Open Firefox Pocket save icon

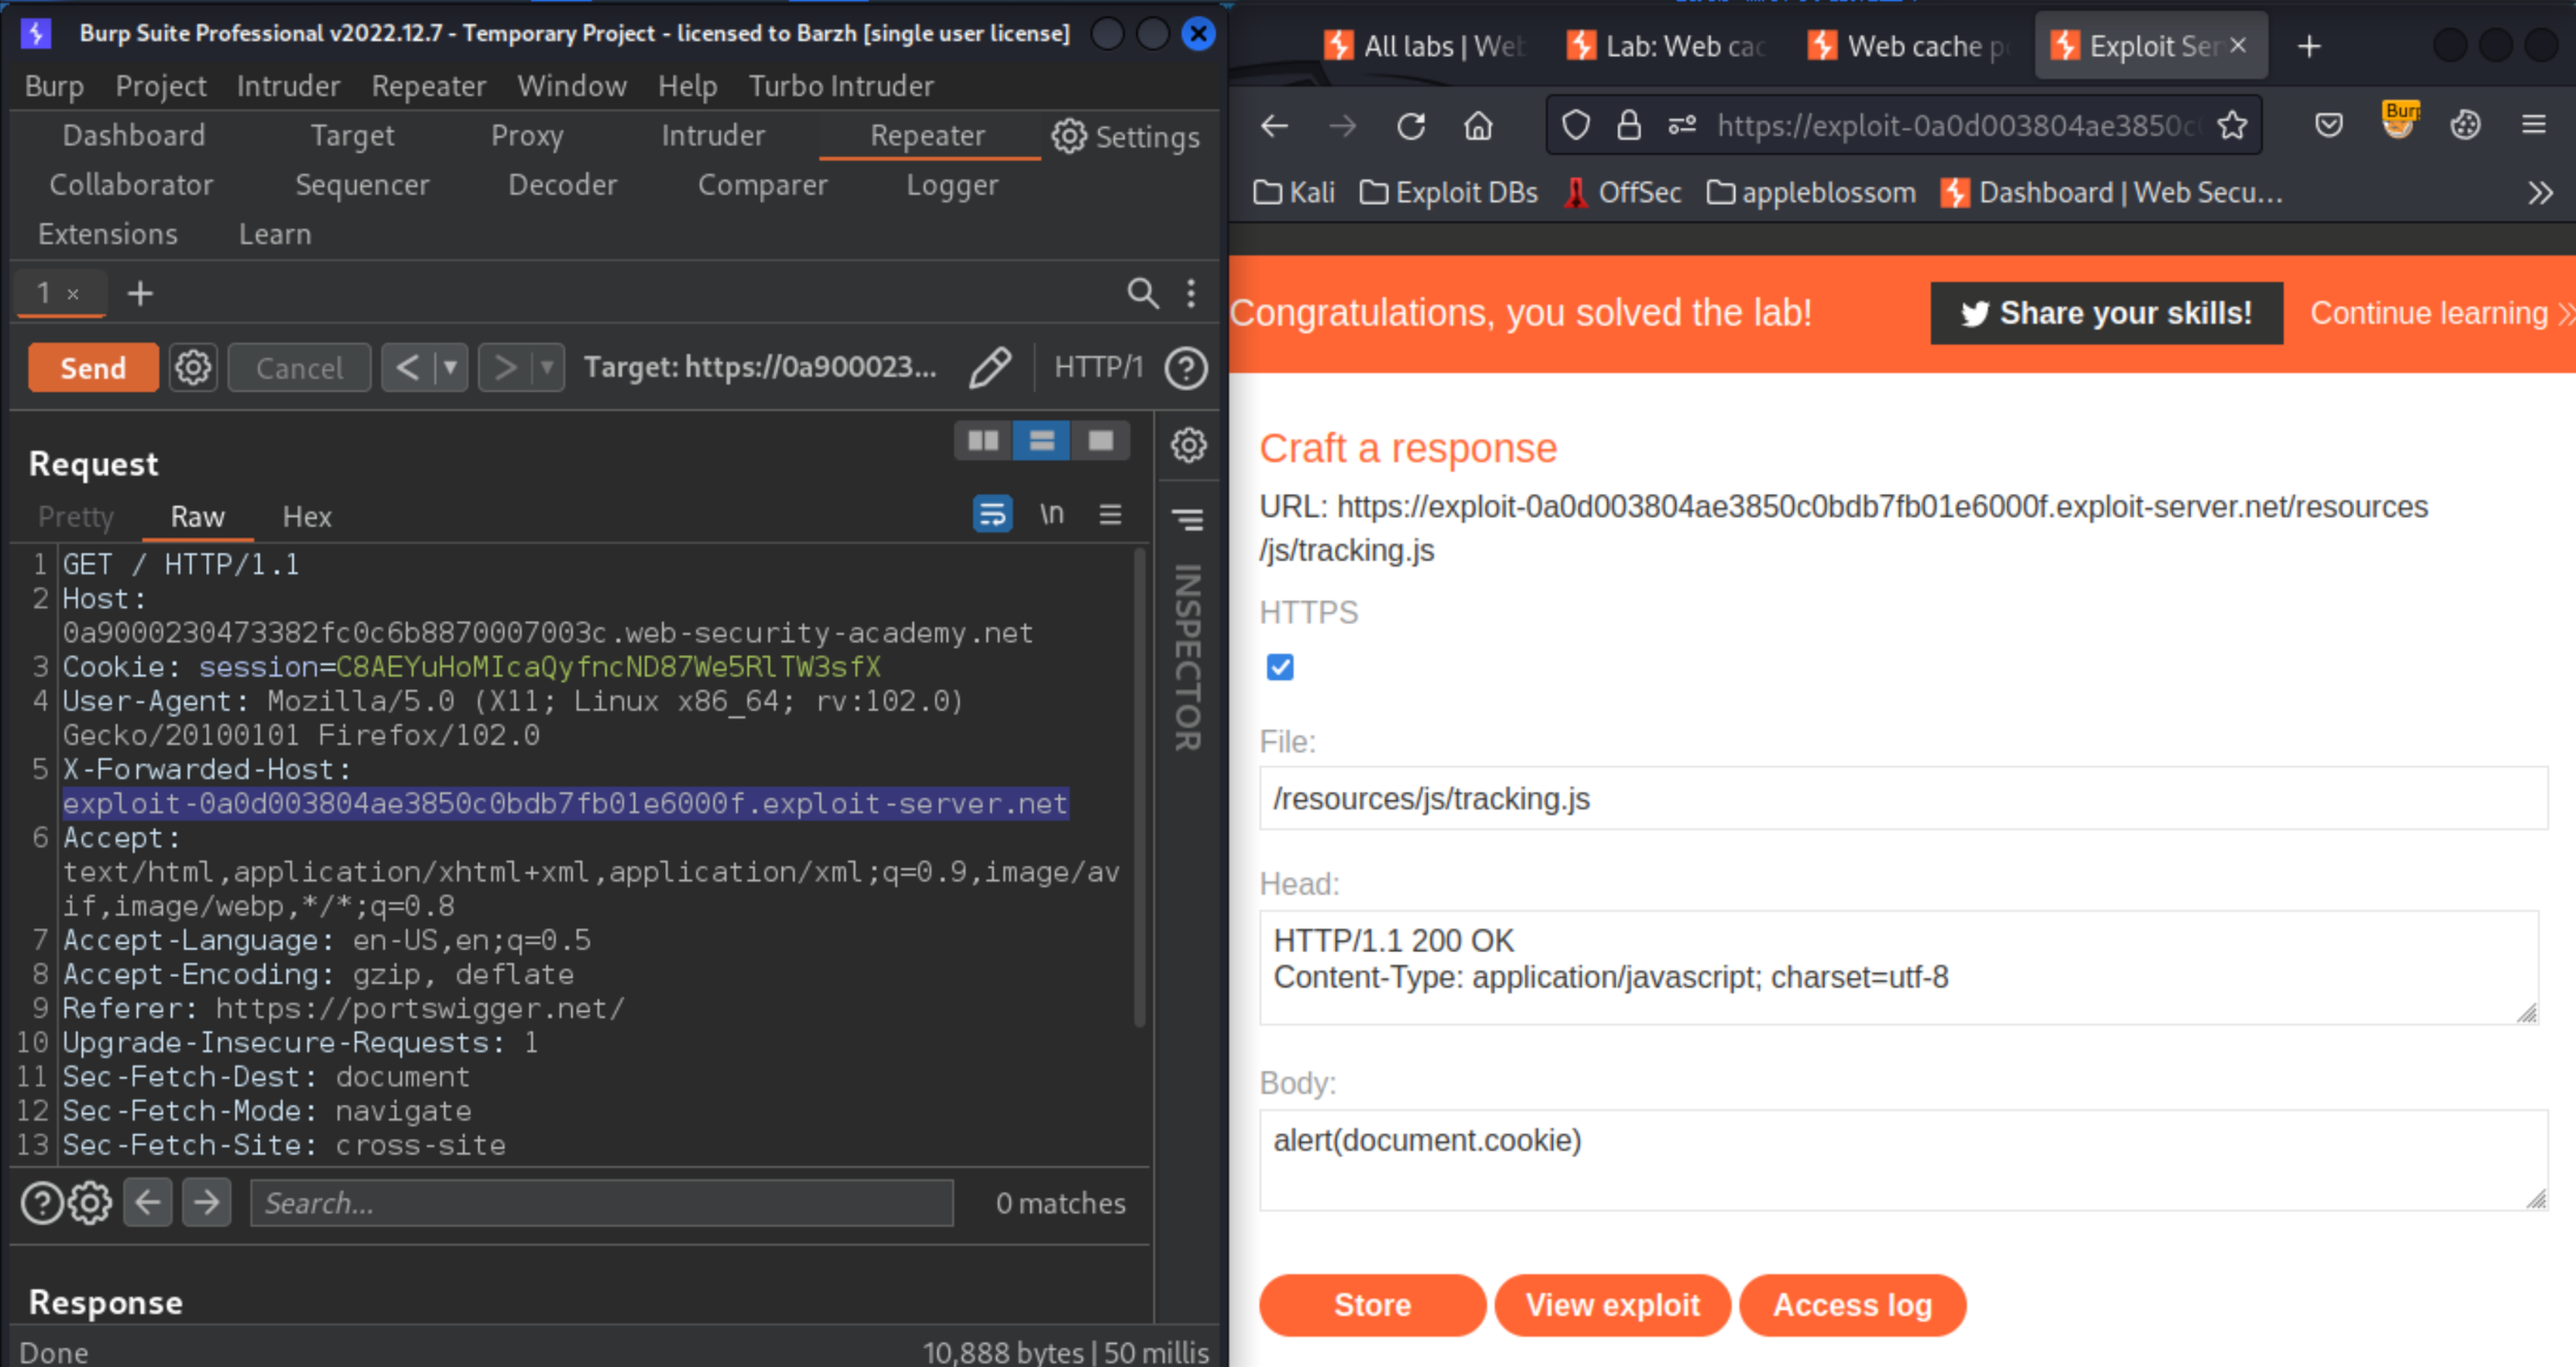pos(2329,125)
